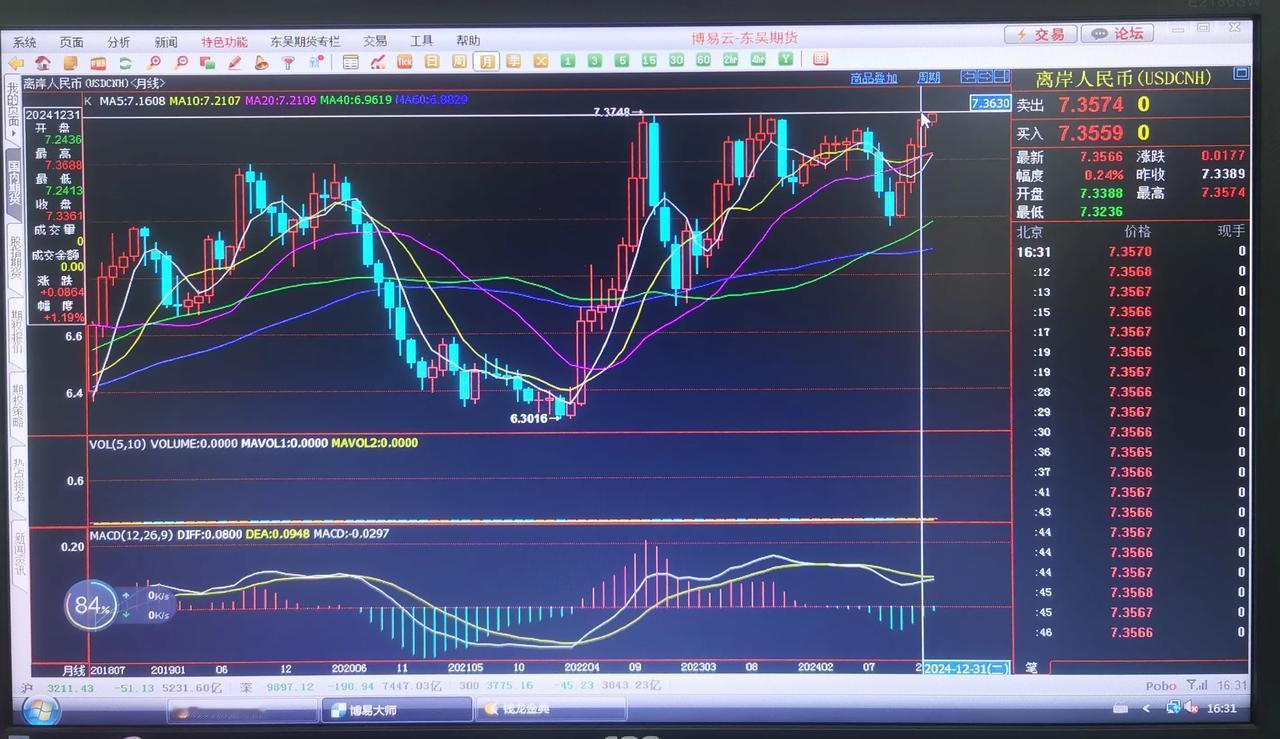Open the 周期 period link
The height and width of the screenshot is (739, 1280).
pos(928,78)
